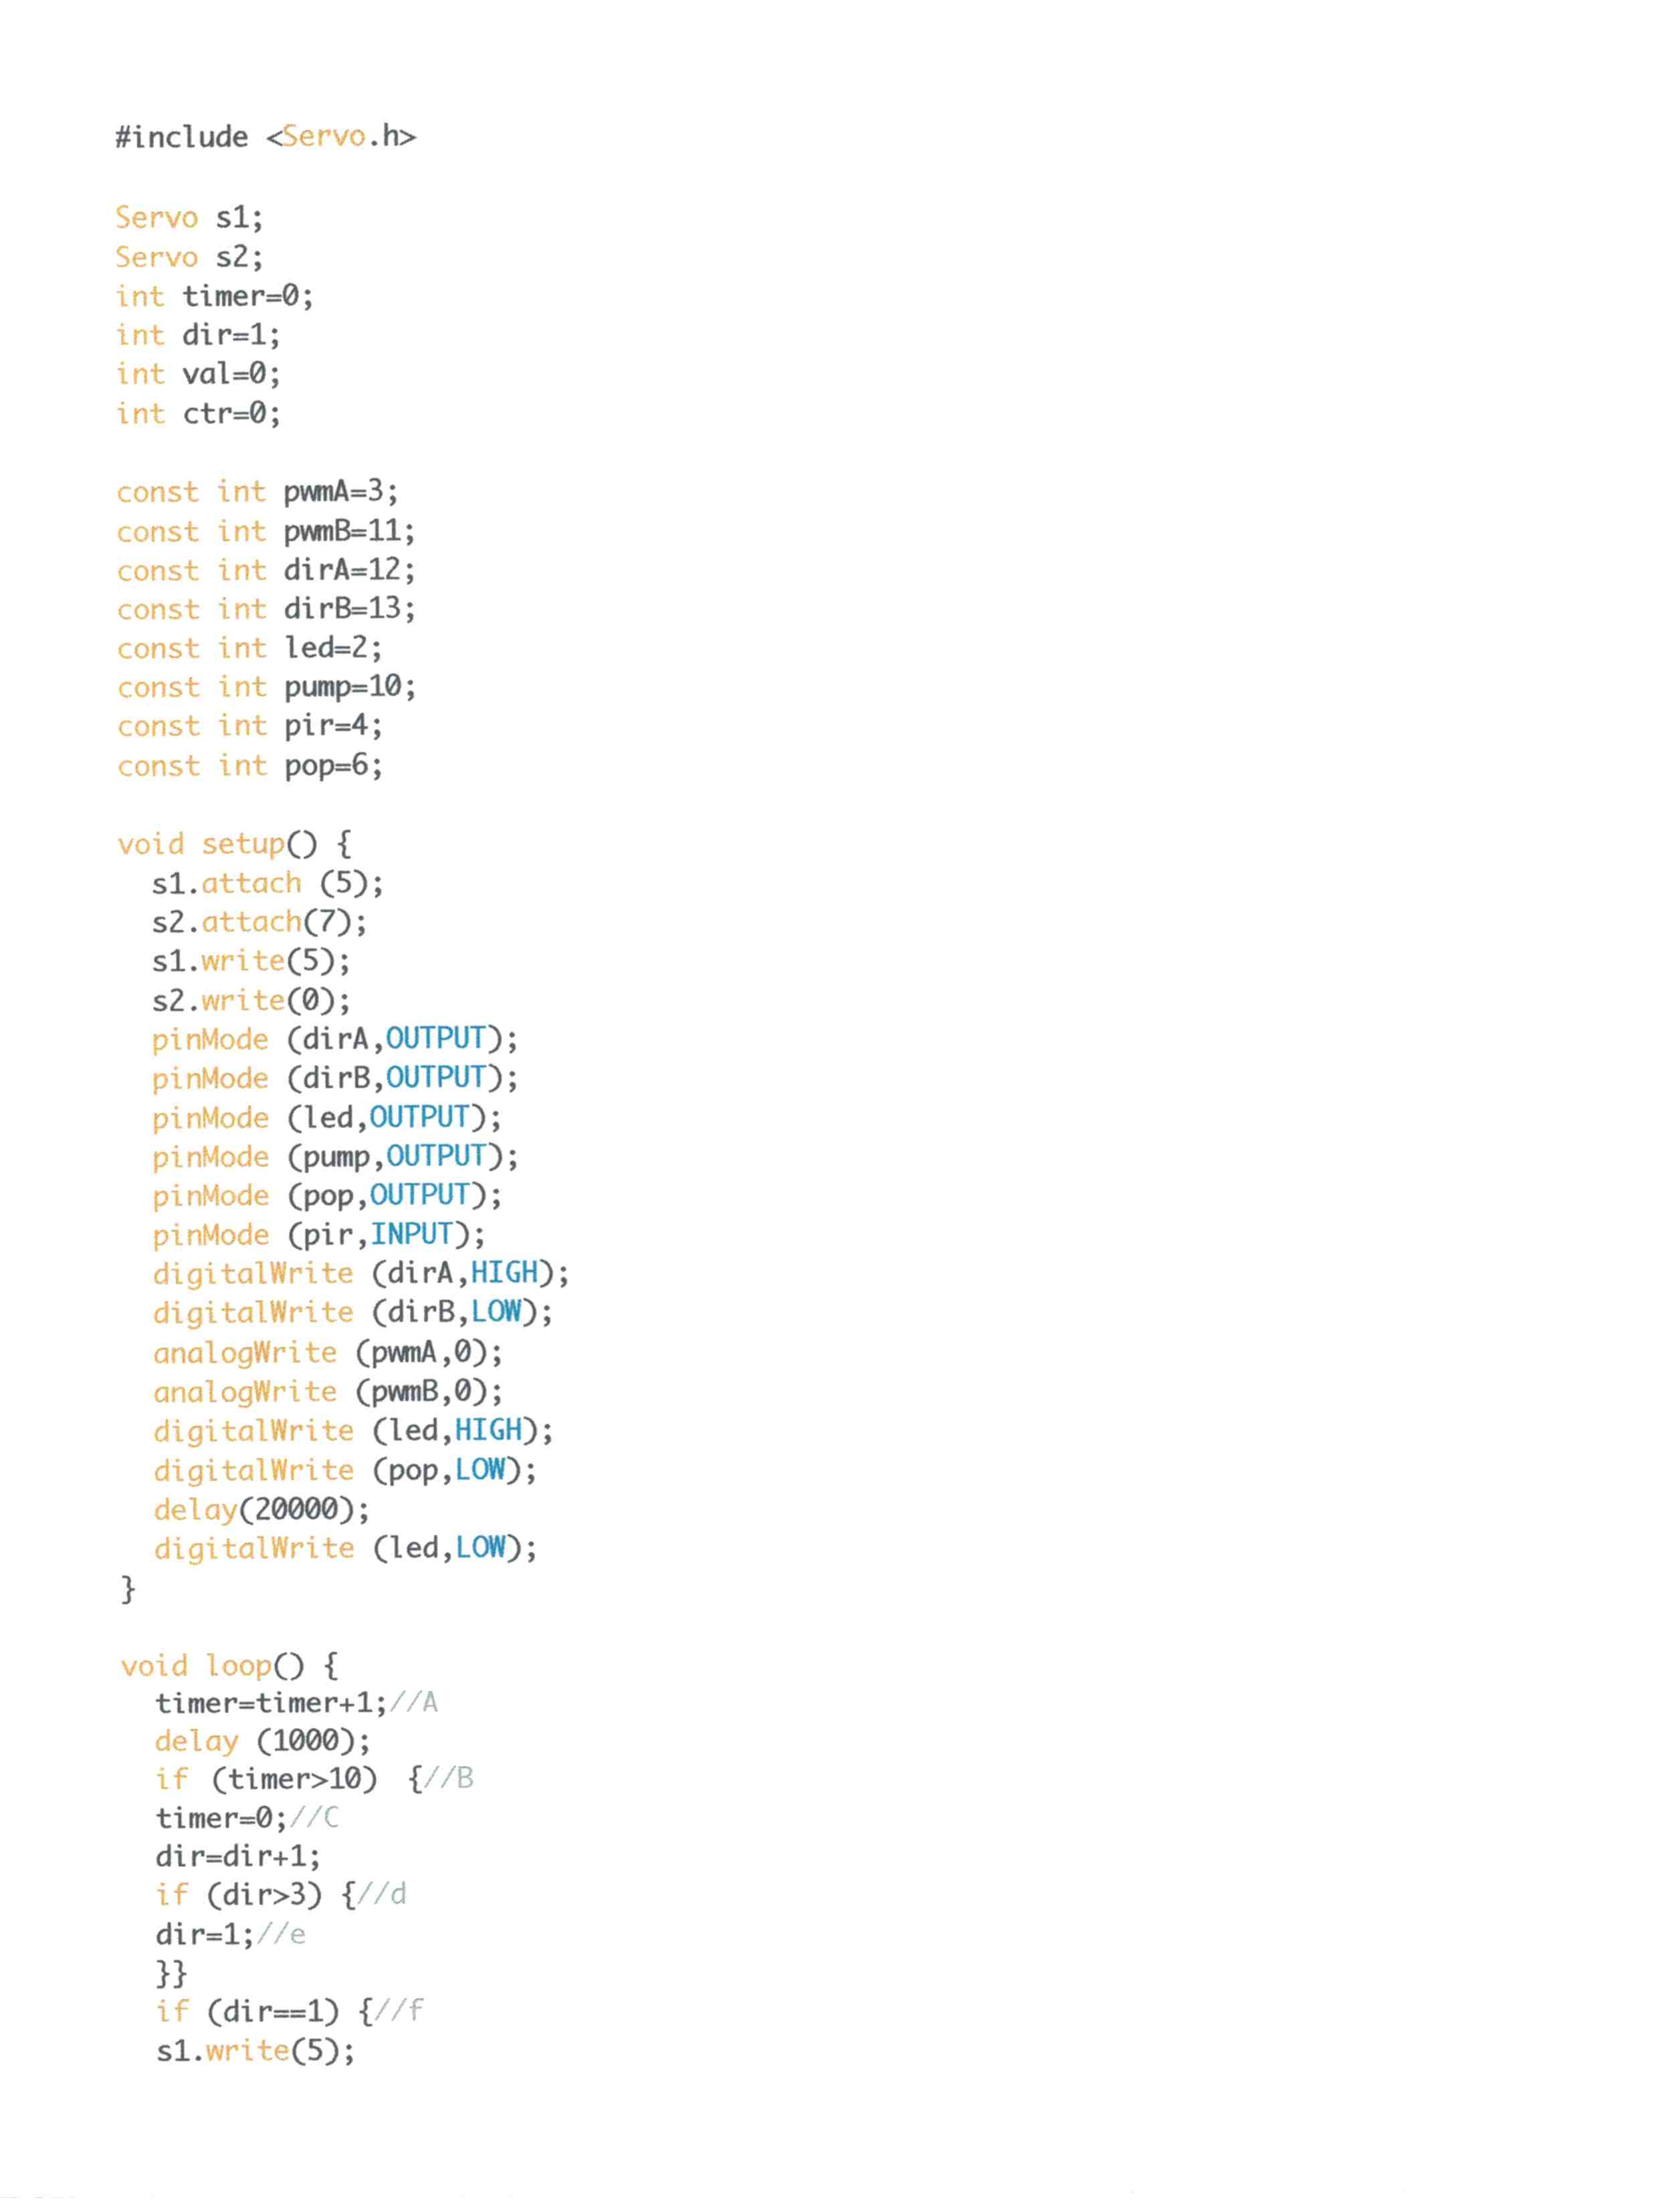Viewport: 1680px width, 2200px height.
Task: Click the 's2.write(0);' line
Action: (251, 1001)
